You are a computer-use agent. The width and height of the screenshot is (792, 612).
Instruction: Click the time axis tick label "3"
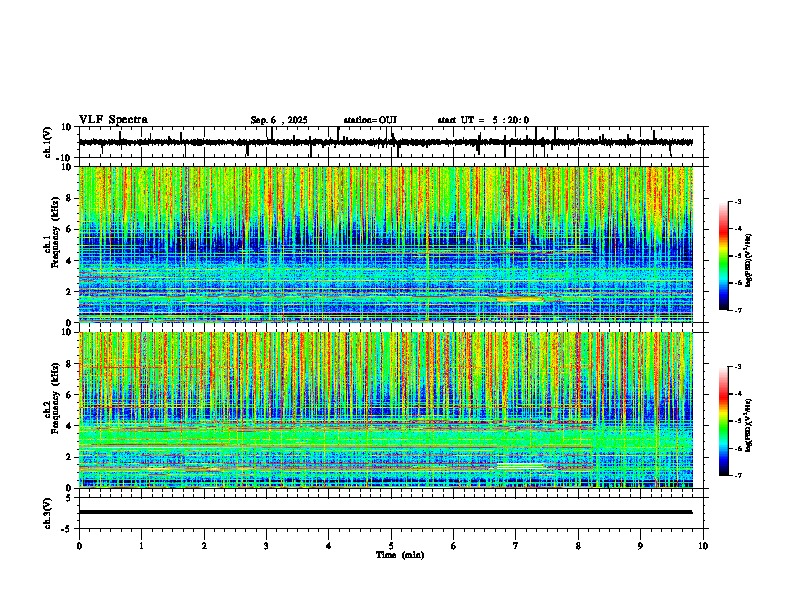[266, 546]
